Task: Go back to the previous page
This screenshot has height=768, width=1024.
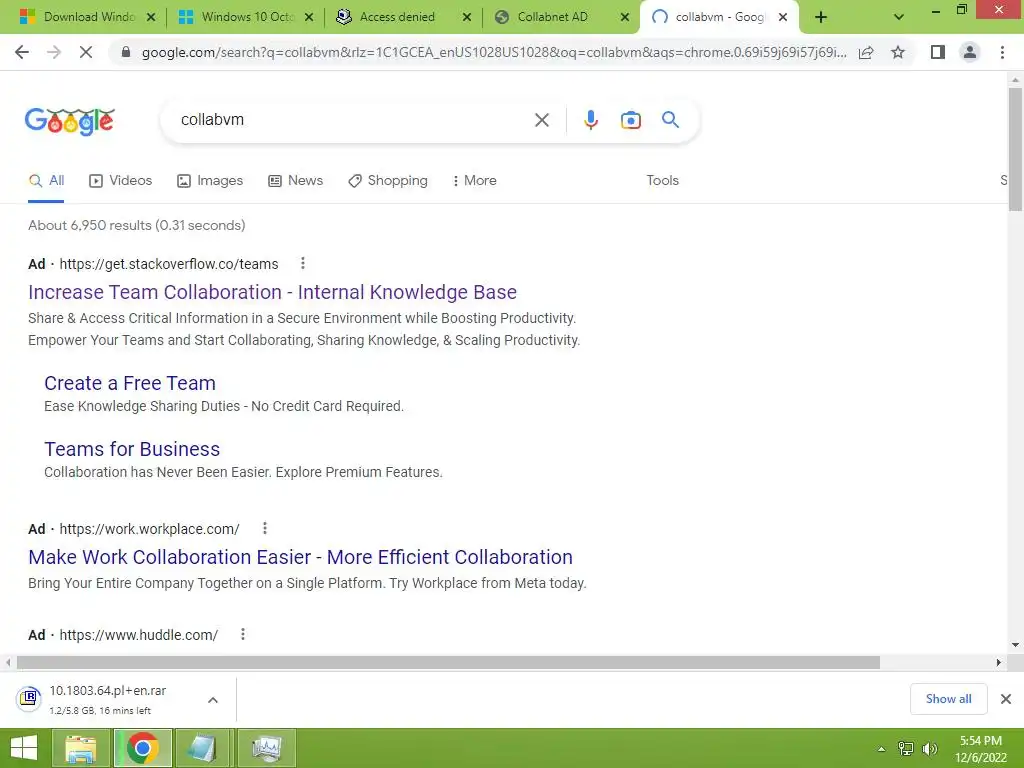Action: 22,52
